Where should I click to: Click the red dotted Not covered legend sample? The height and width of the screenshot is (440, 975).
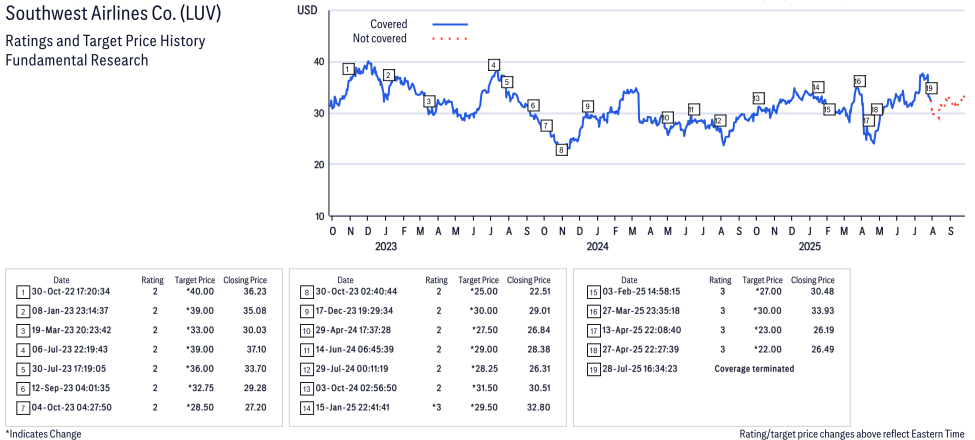[450, 39]
